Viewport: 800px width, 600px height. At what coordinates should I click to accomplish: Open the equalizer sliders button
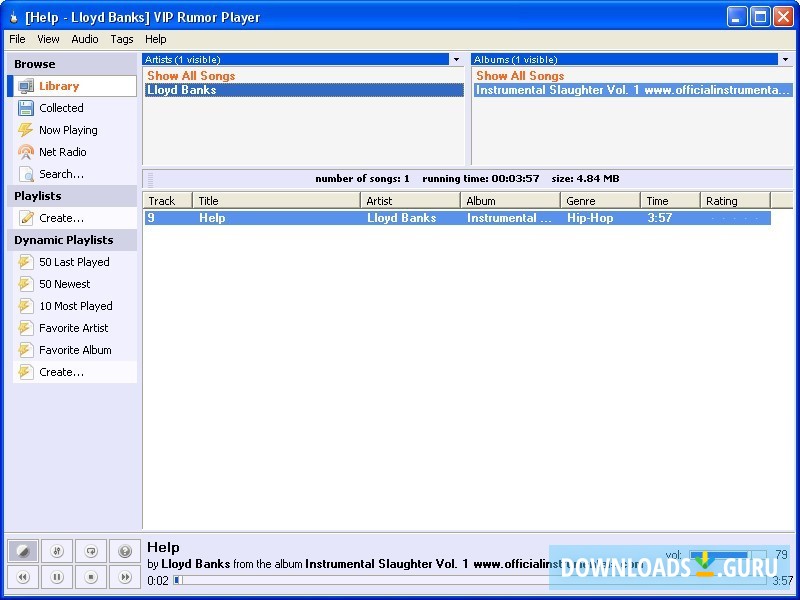[x=57, y=551]
